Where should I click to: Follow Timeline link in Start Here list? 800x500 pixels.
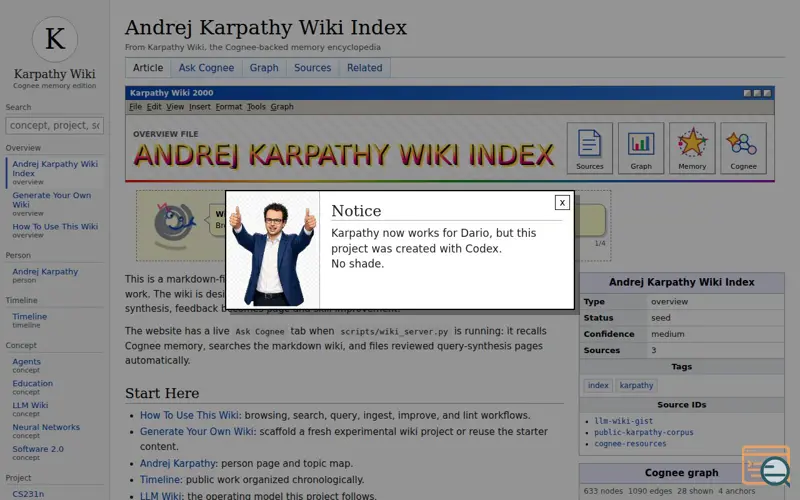point(160,480)
